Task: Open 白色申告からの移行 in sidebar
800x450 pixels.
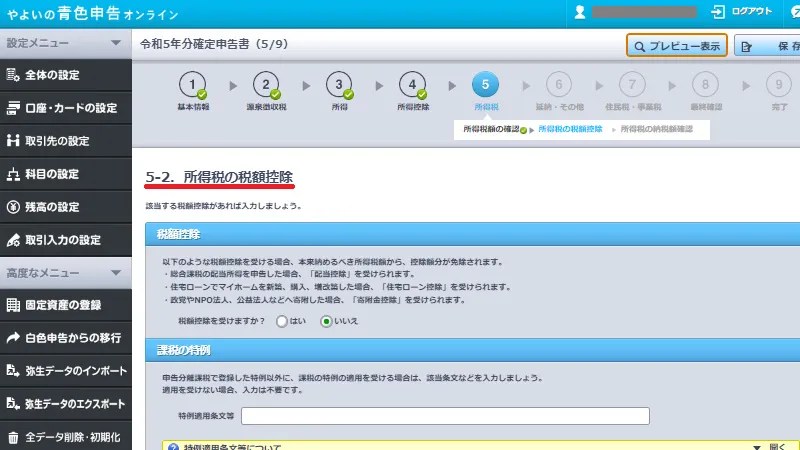Action: 66,338
